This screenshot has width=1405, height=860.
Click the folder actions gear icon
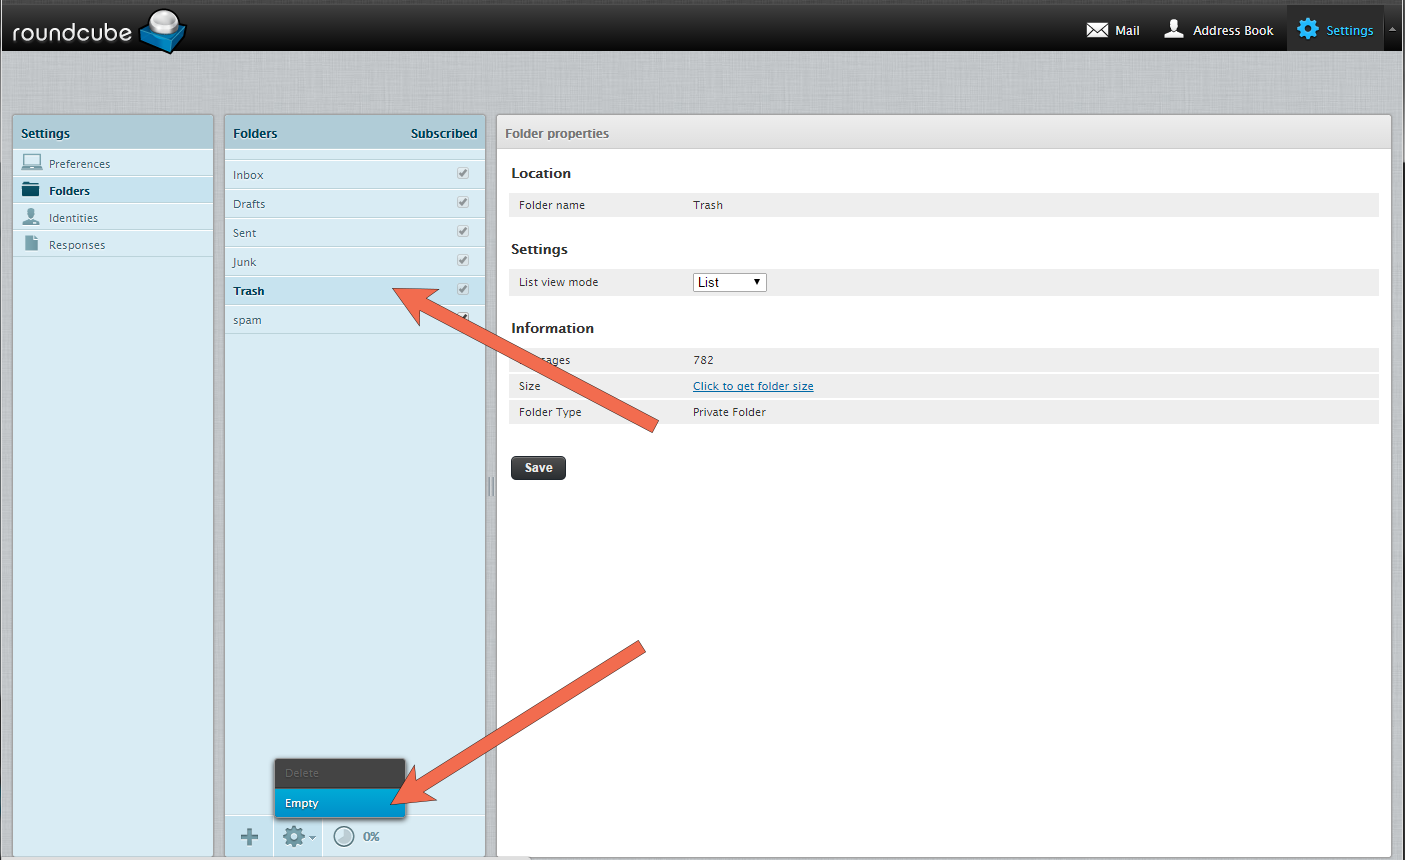coord(293,837)
